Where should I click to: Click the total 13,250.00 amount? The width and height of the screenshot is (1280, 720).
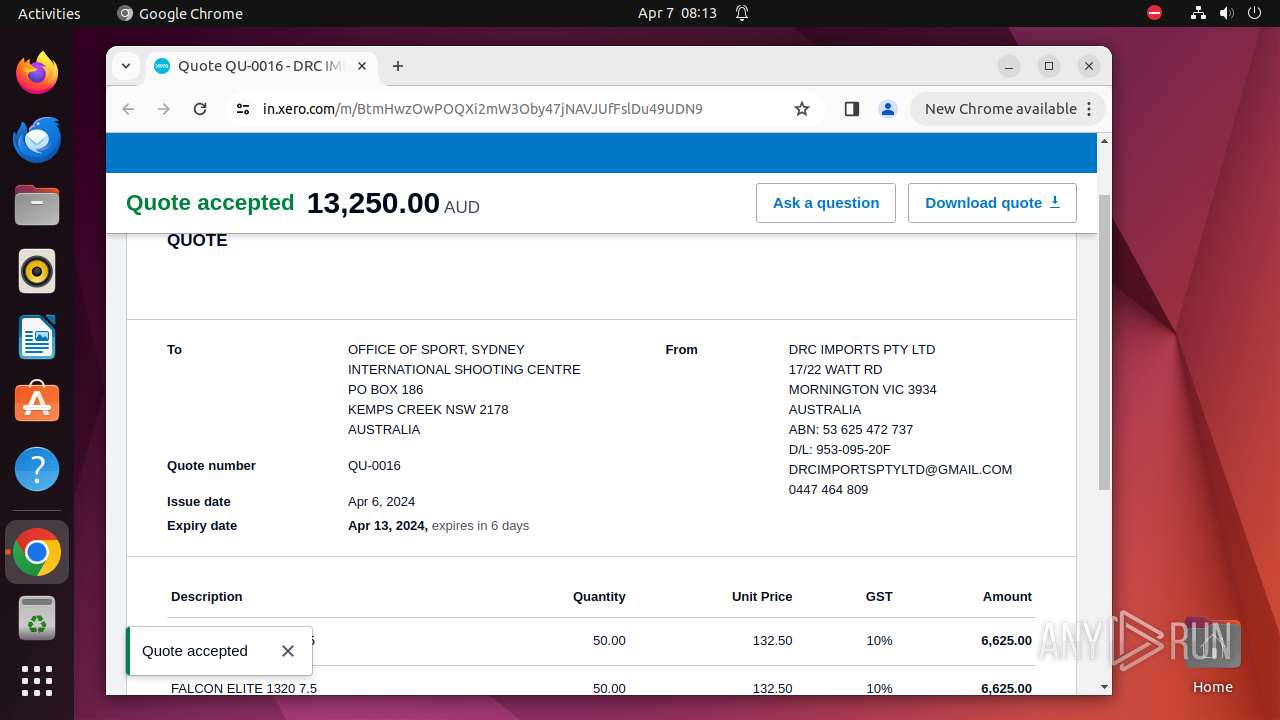coord(373,203)
